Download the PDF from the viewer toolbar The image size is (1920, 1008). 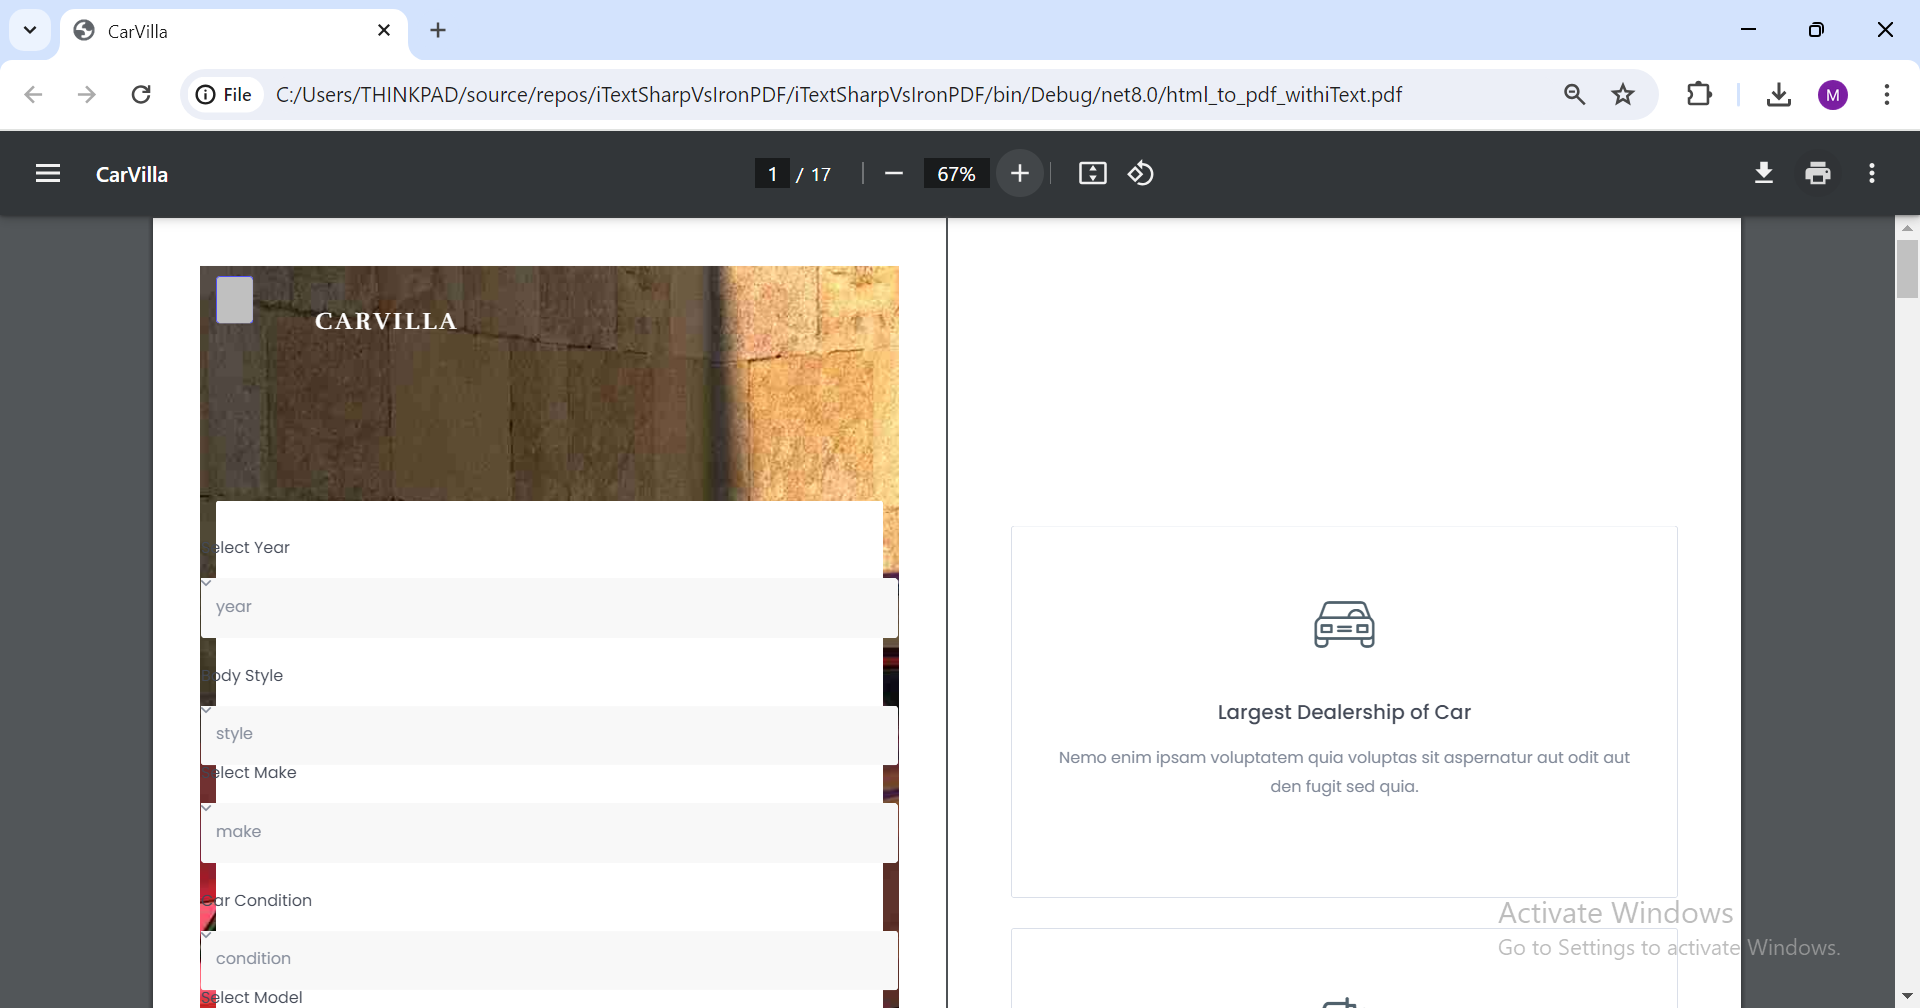click(x=1764, y=174)
